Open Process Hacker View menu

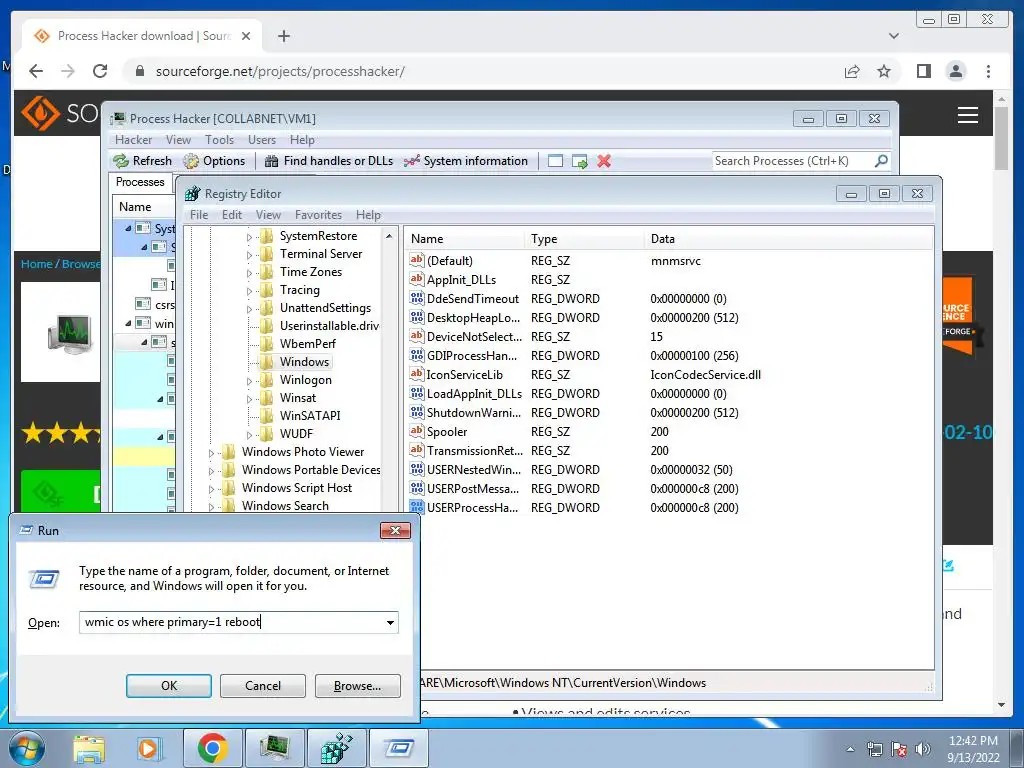click(178, 140)
